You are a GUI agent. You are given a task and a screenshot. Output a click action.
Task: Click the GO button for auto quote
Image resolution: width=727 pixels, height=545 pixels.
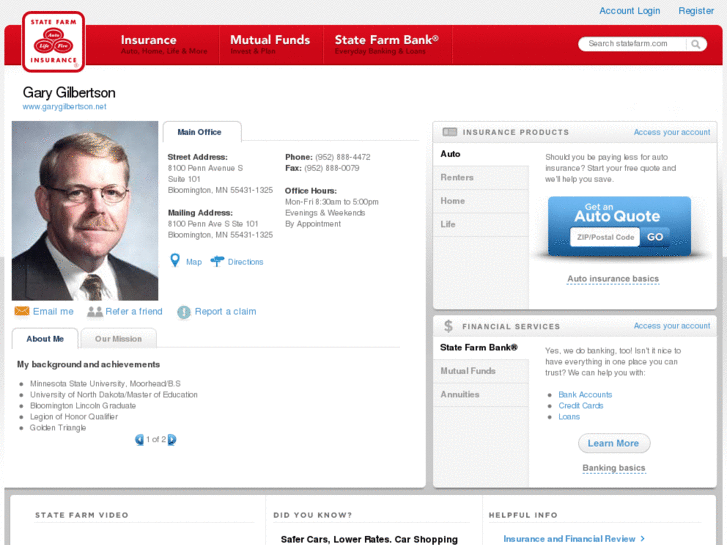[655, 237]
